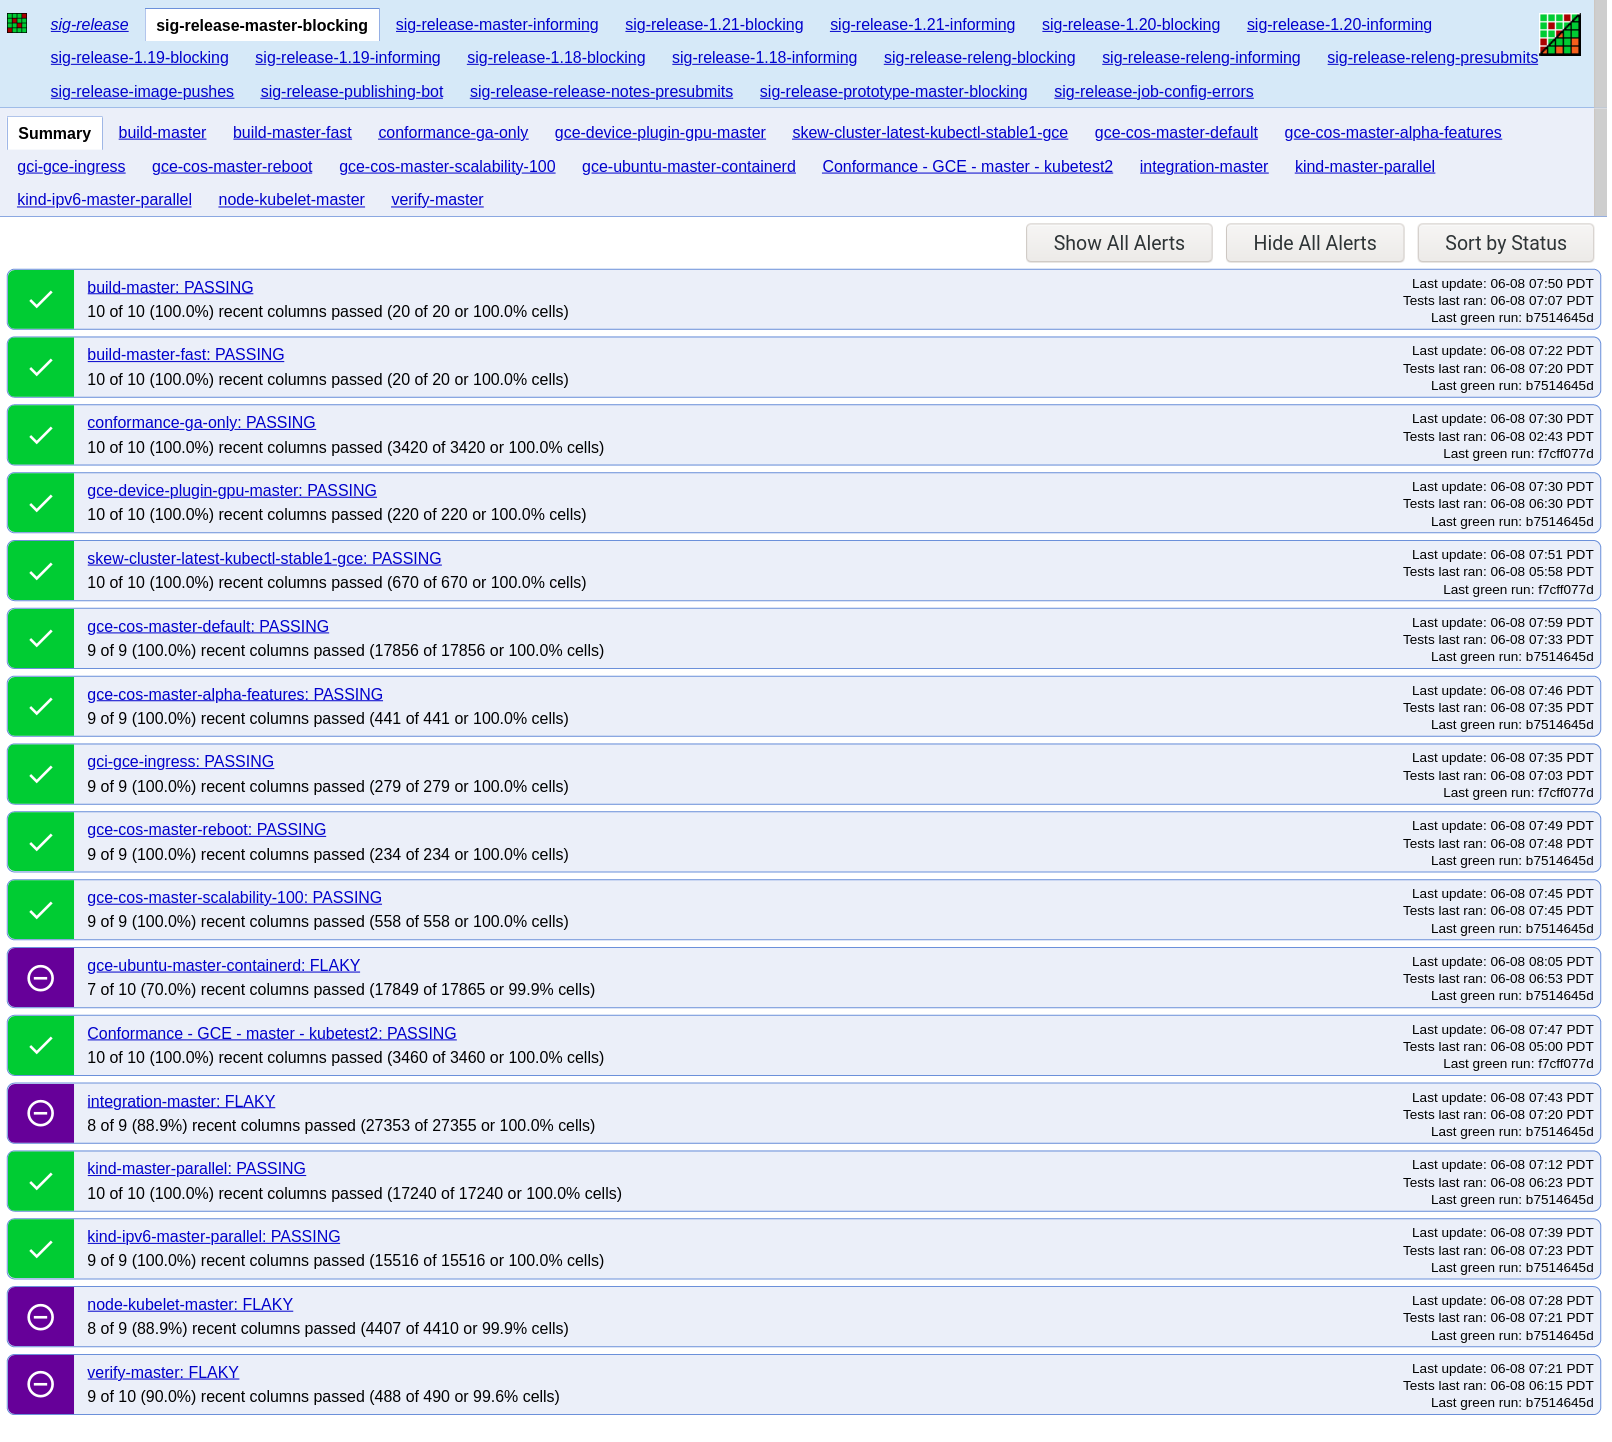The width and height of the screenshot is (1612, 1442).
Task: Open the sig-release-1.21-informing dashboard
Action: [x=922, y=25]
